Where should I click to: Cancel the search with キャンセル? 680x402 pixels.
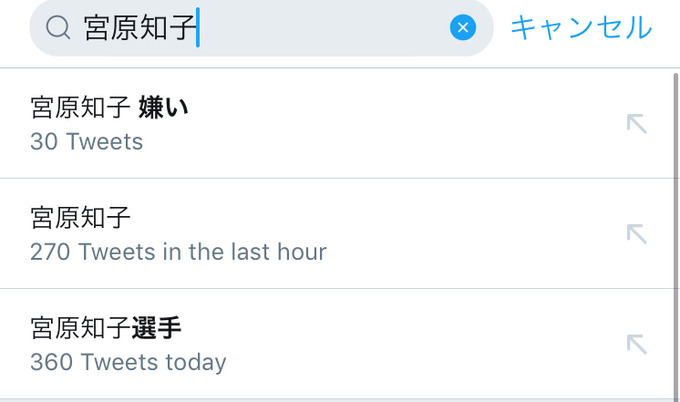click(582, 27)
